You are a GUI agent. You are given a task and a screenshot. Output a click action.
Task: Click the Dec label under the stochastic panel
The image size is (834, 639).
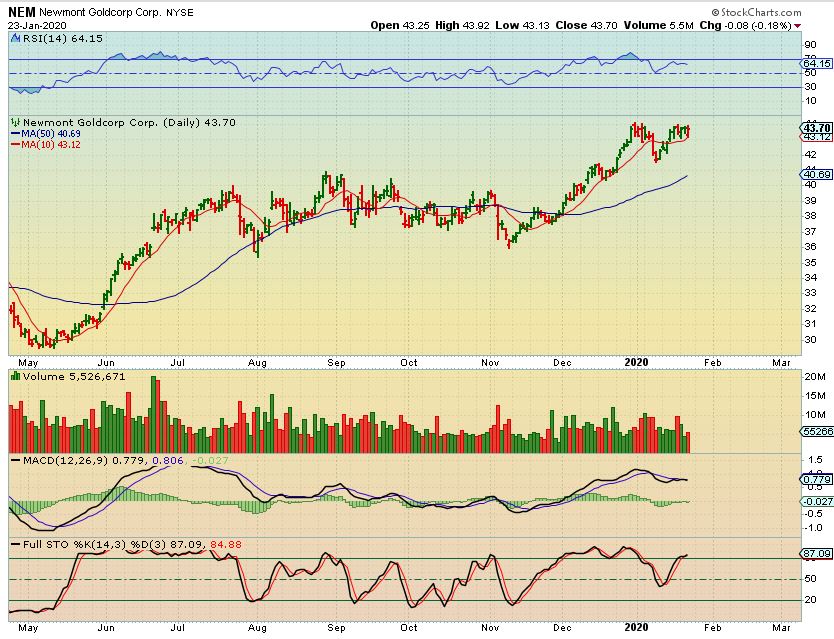562,627
